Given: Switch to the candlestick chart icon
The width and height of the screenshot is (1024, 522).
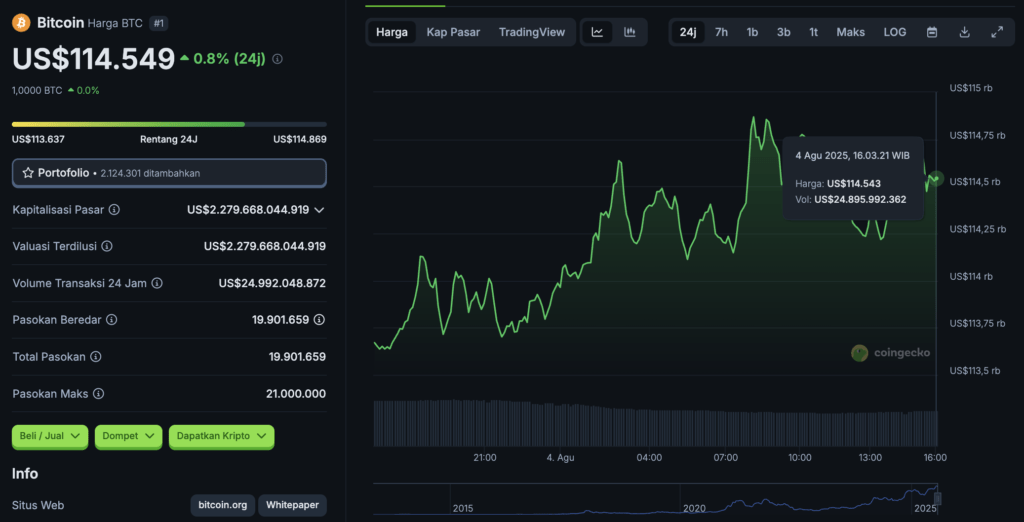Looking at the screenshot, I should coord(630,32).
